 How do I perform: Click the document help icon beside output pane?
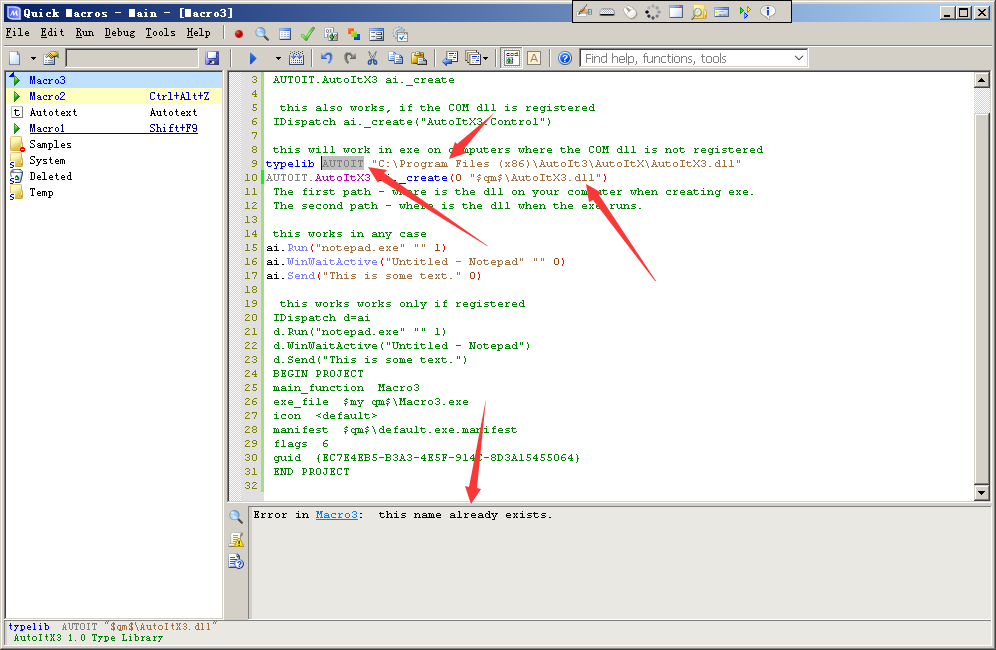click(x=236, y=562)
